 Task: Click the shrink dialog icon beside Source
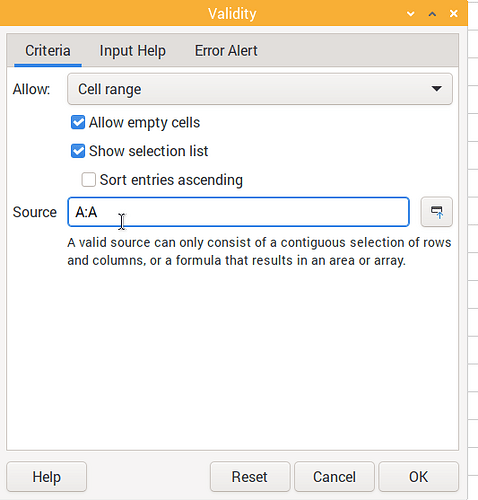click(436, 212)
